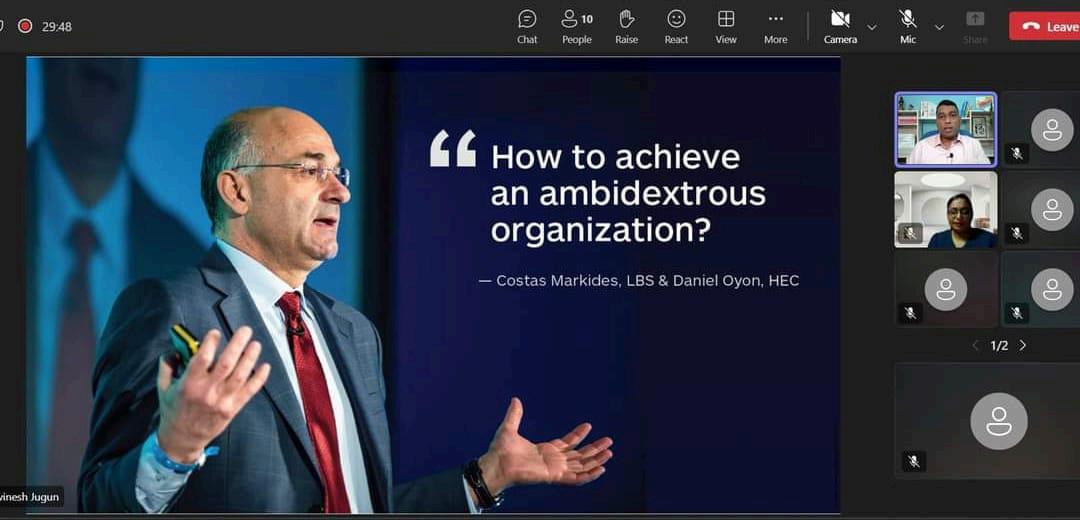Select the large bottom avatar tile

[988, 420]
